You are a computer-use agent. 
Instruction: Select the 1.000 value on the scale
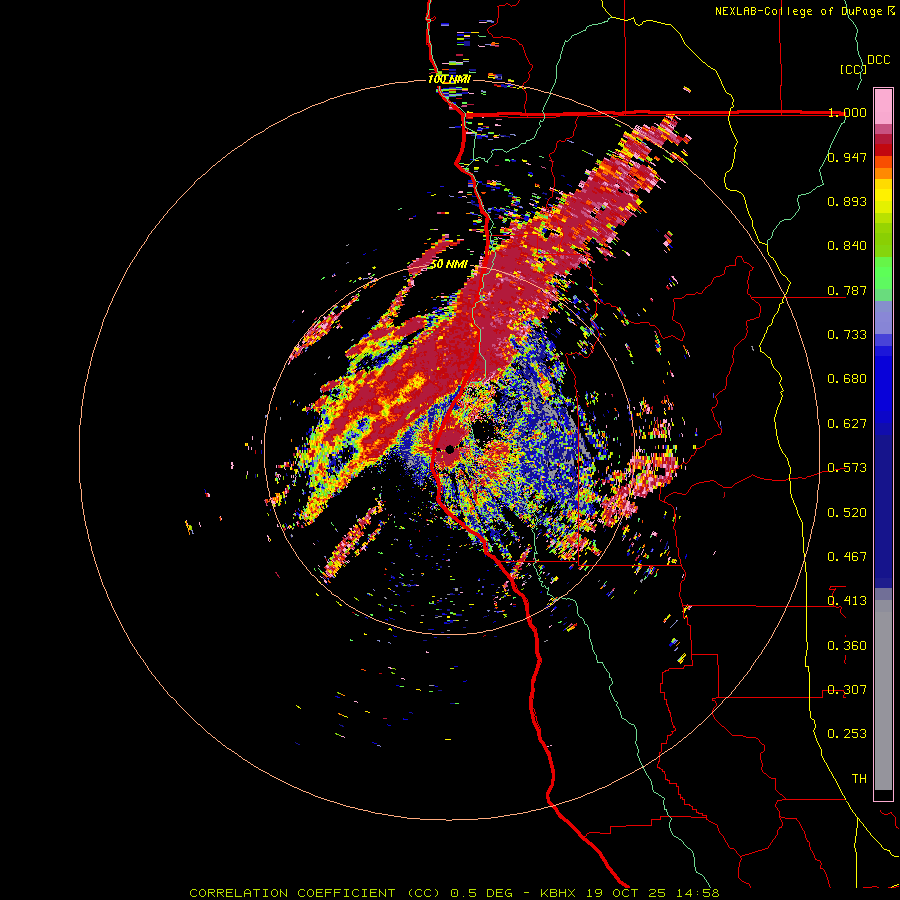click(x=847, y=112)
